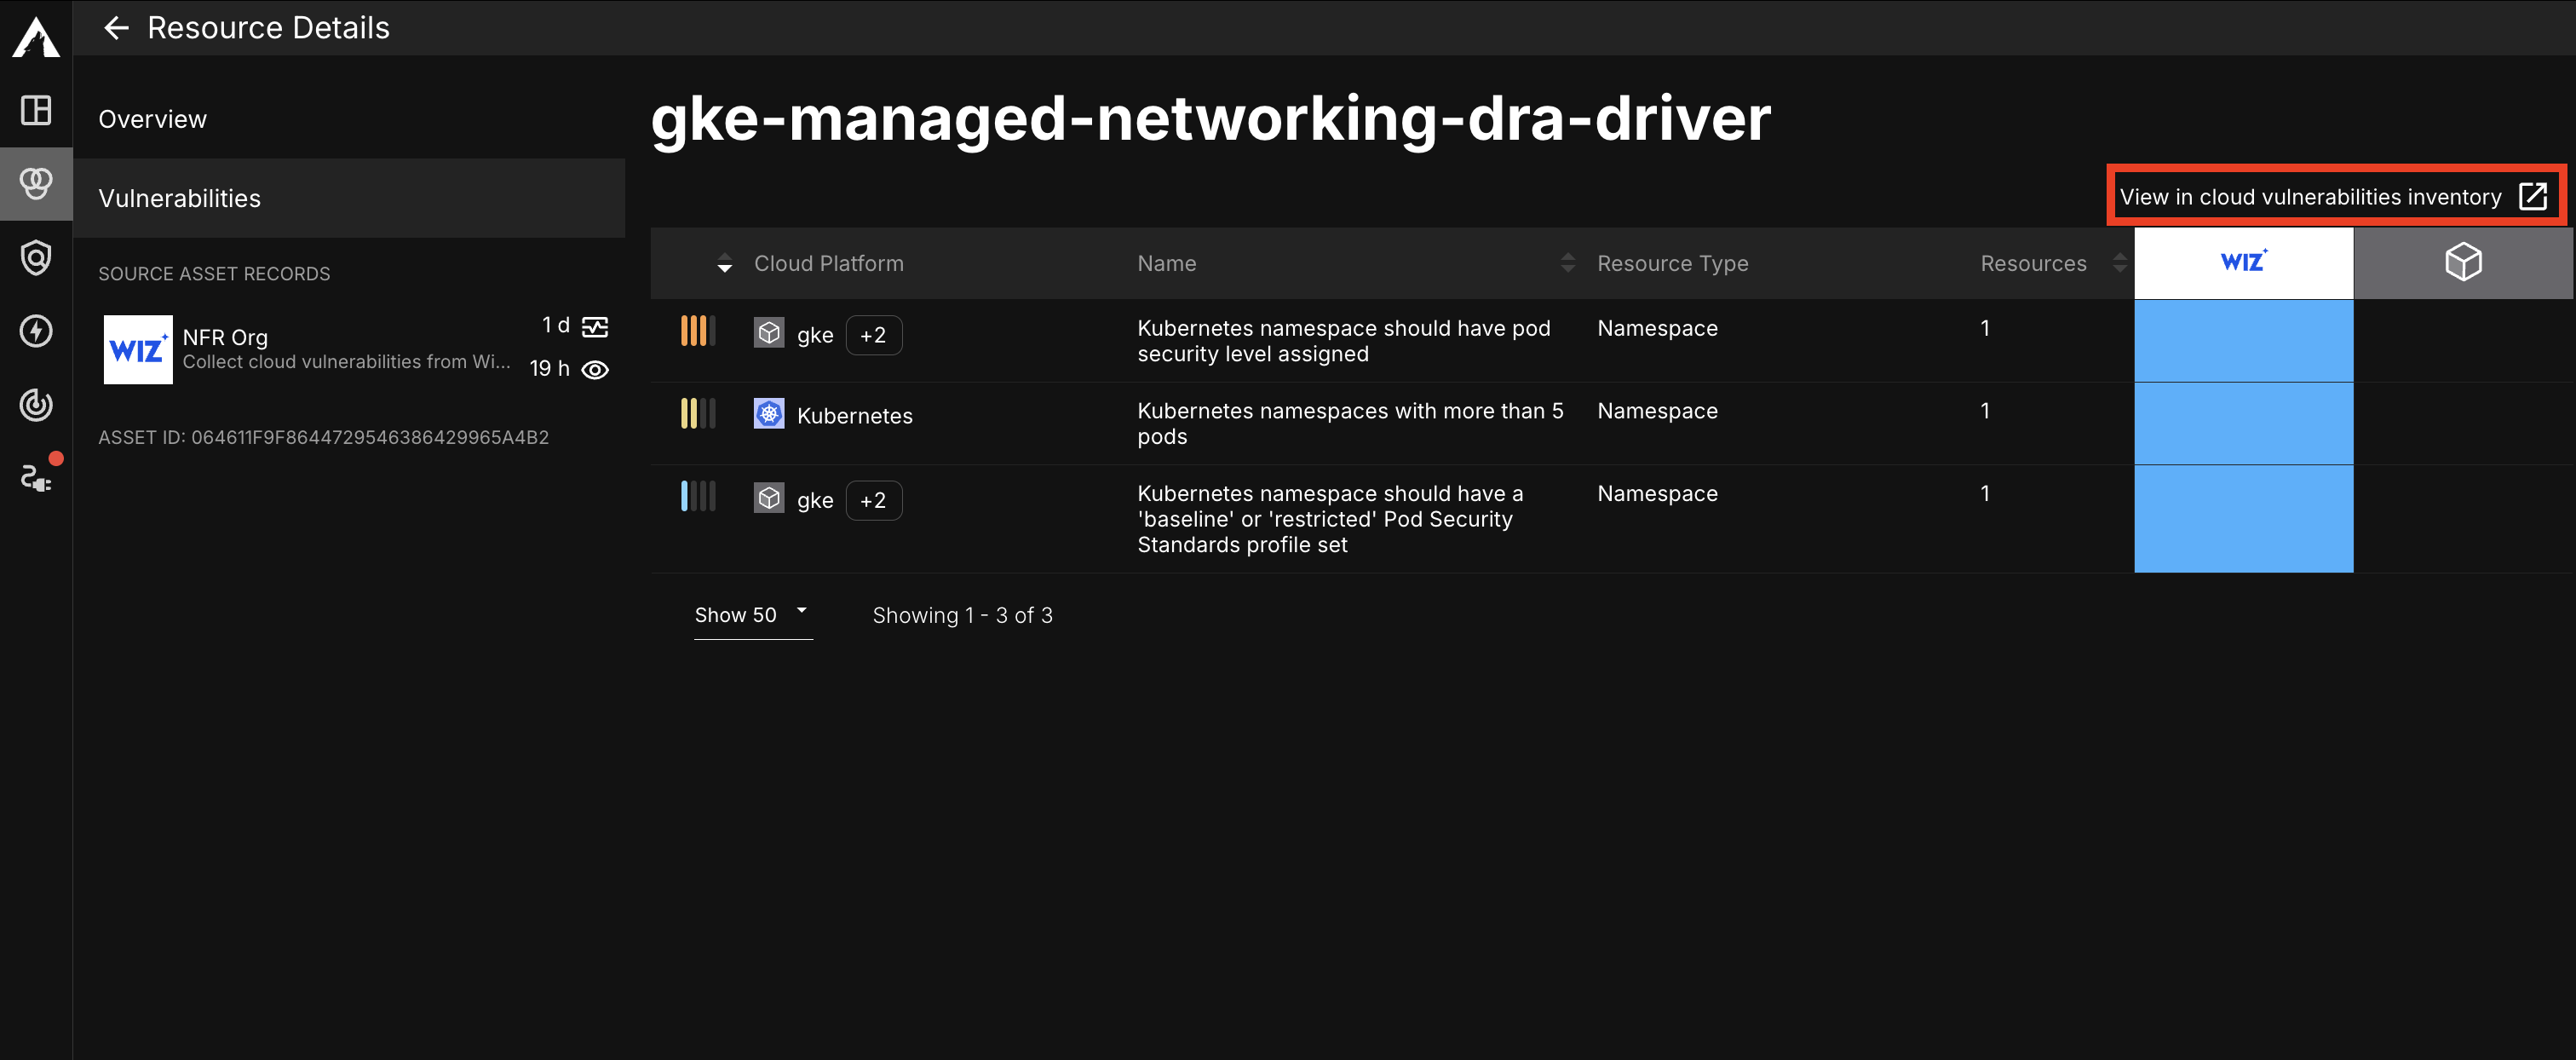Open the dashboard layout sidebar icon
Screen dimensions: 2576x1060
pyautogui.click(x=36, y=110)
